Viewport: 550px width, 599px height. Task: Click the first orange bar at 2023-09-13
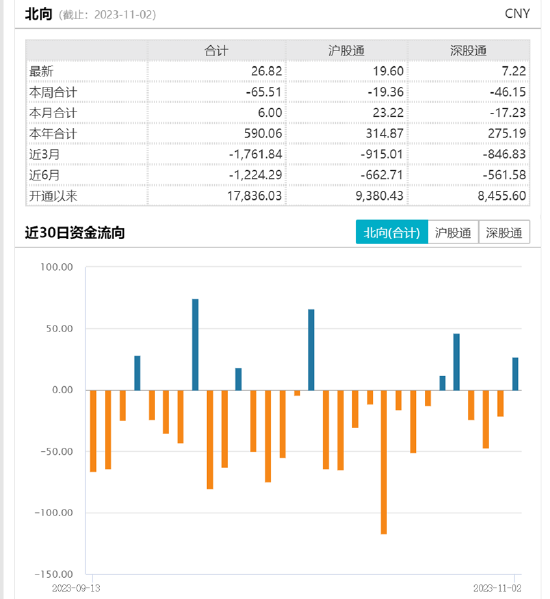93,431
